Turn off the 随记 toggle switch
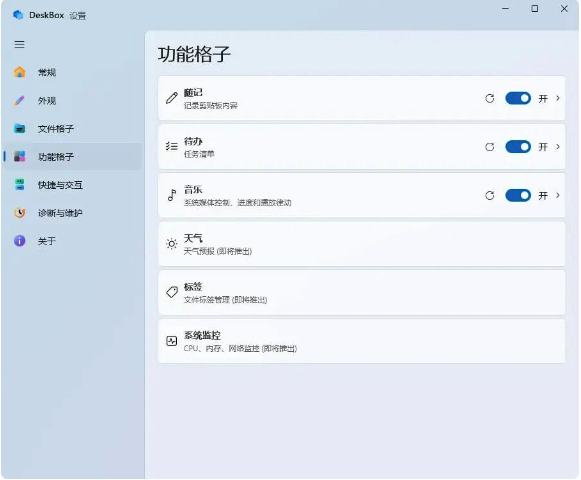Screen dimensions: 581x480 [x=518, y=98]
